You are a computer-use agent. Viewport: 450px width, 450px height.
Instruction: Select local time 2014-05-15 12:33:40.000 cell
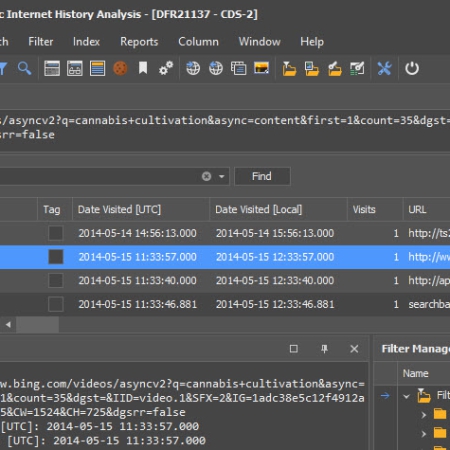(x=275, y=281)
